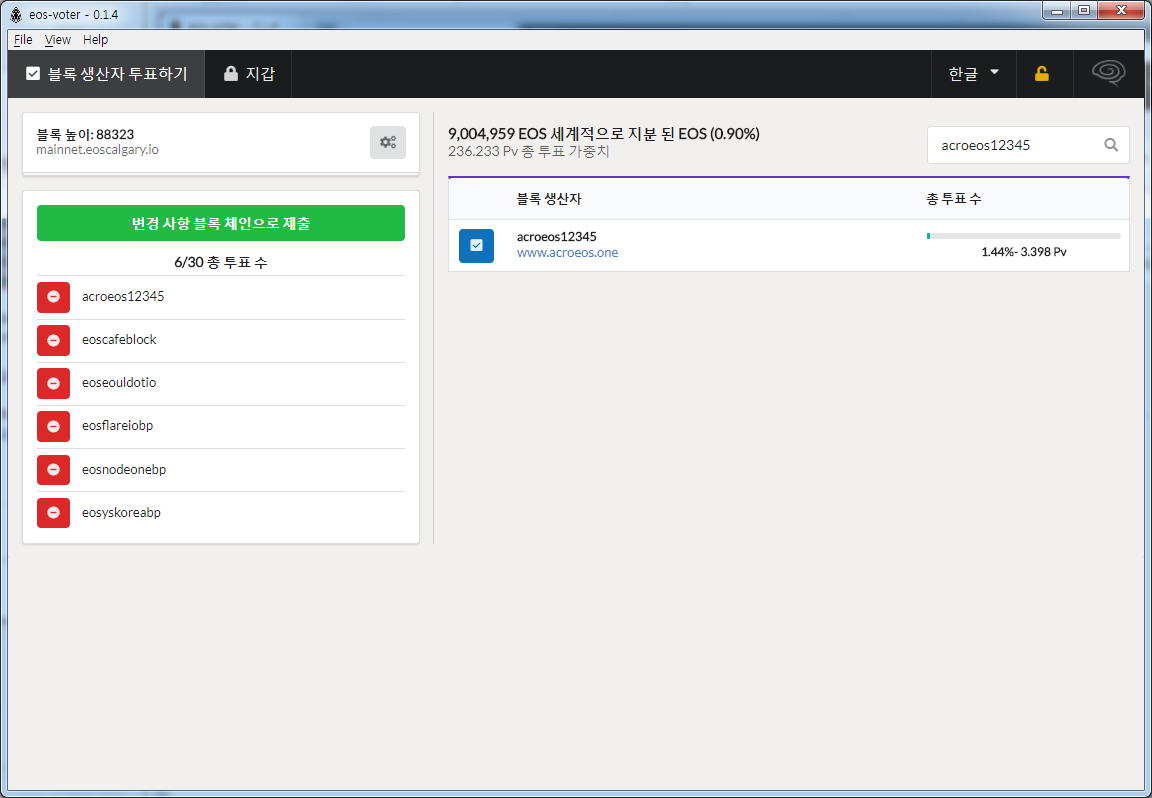
Task: Click the search magnifier icon
Action: (1111, 145)
